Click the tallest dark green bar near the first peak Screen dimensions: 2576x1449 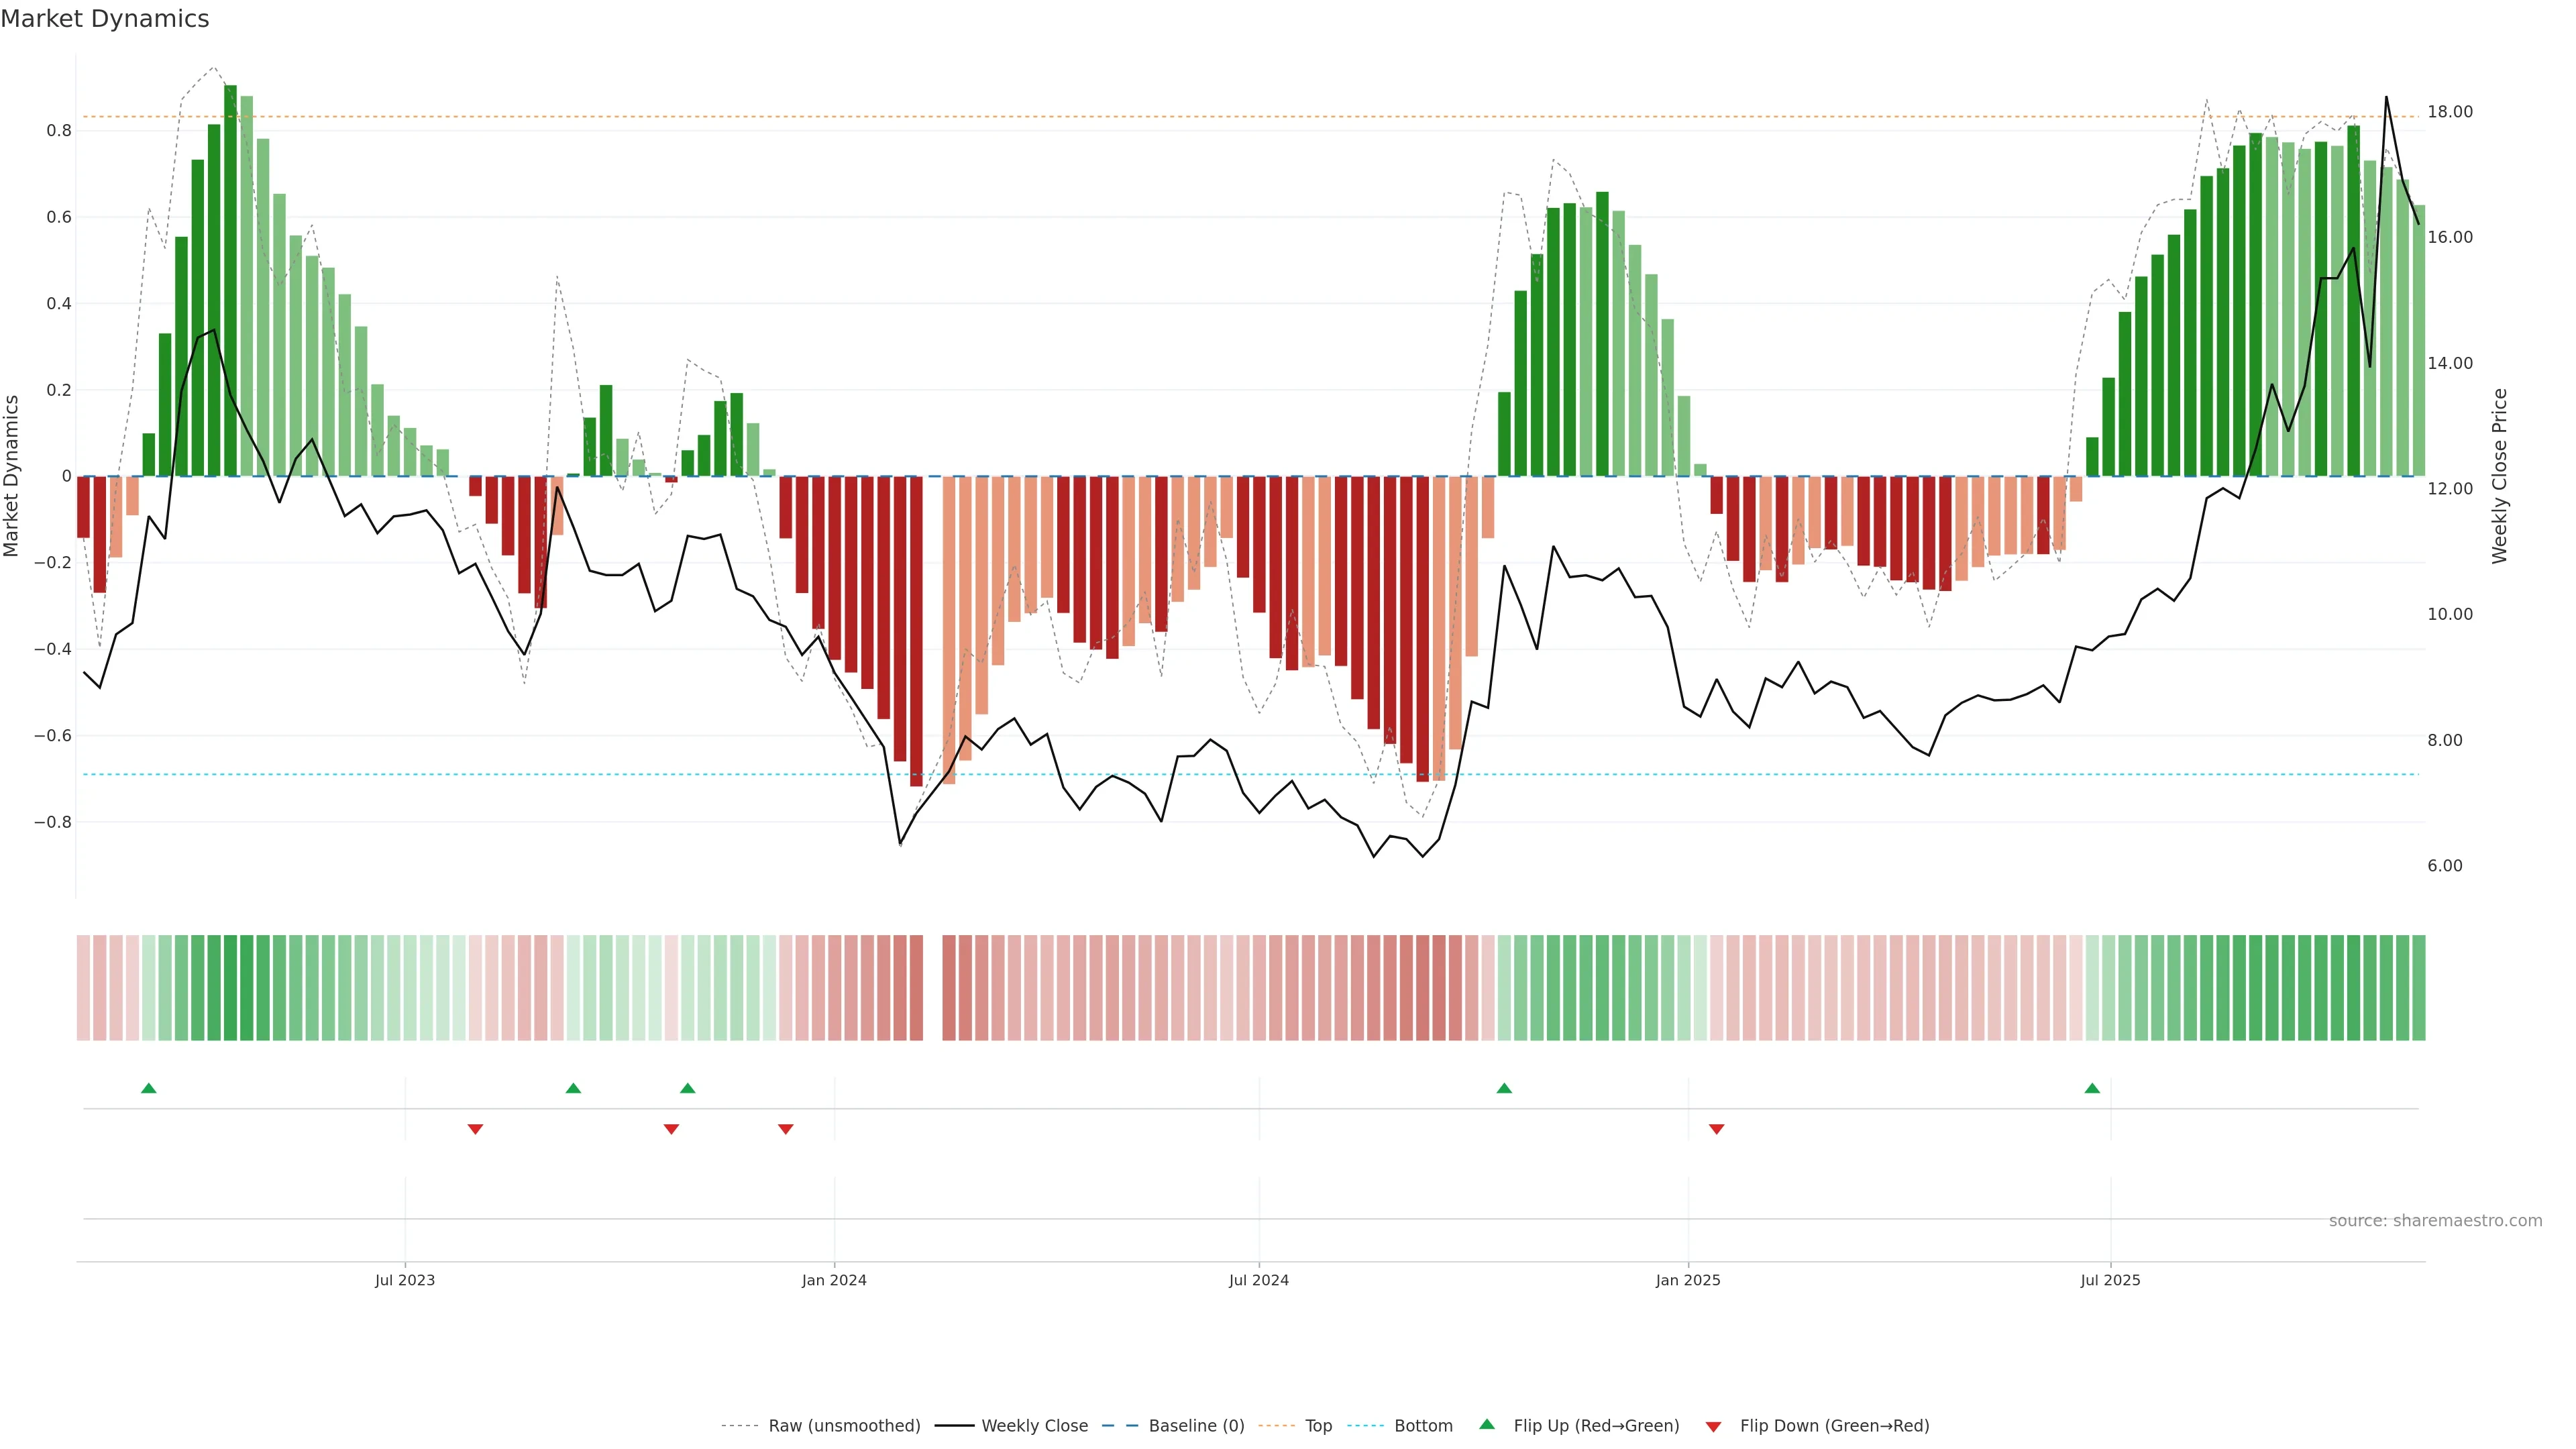click(231, 280)
